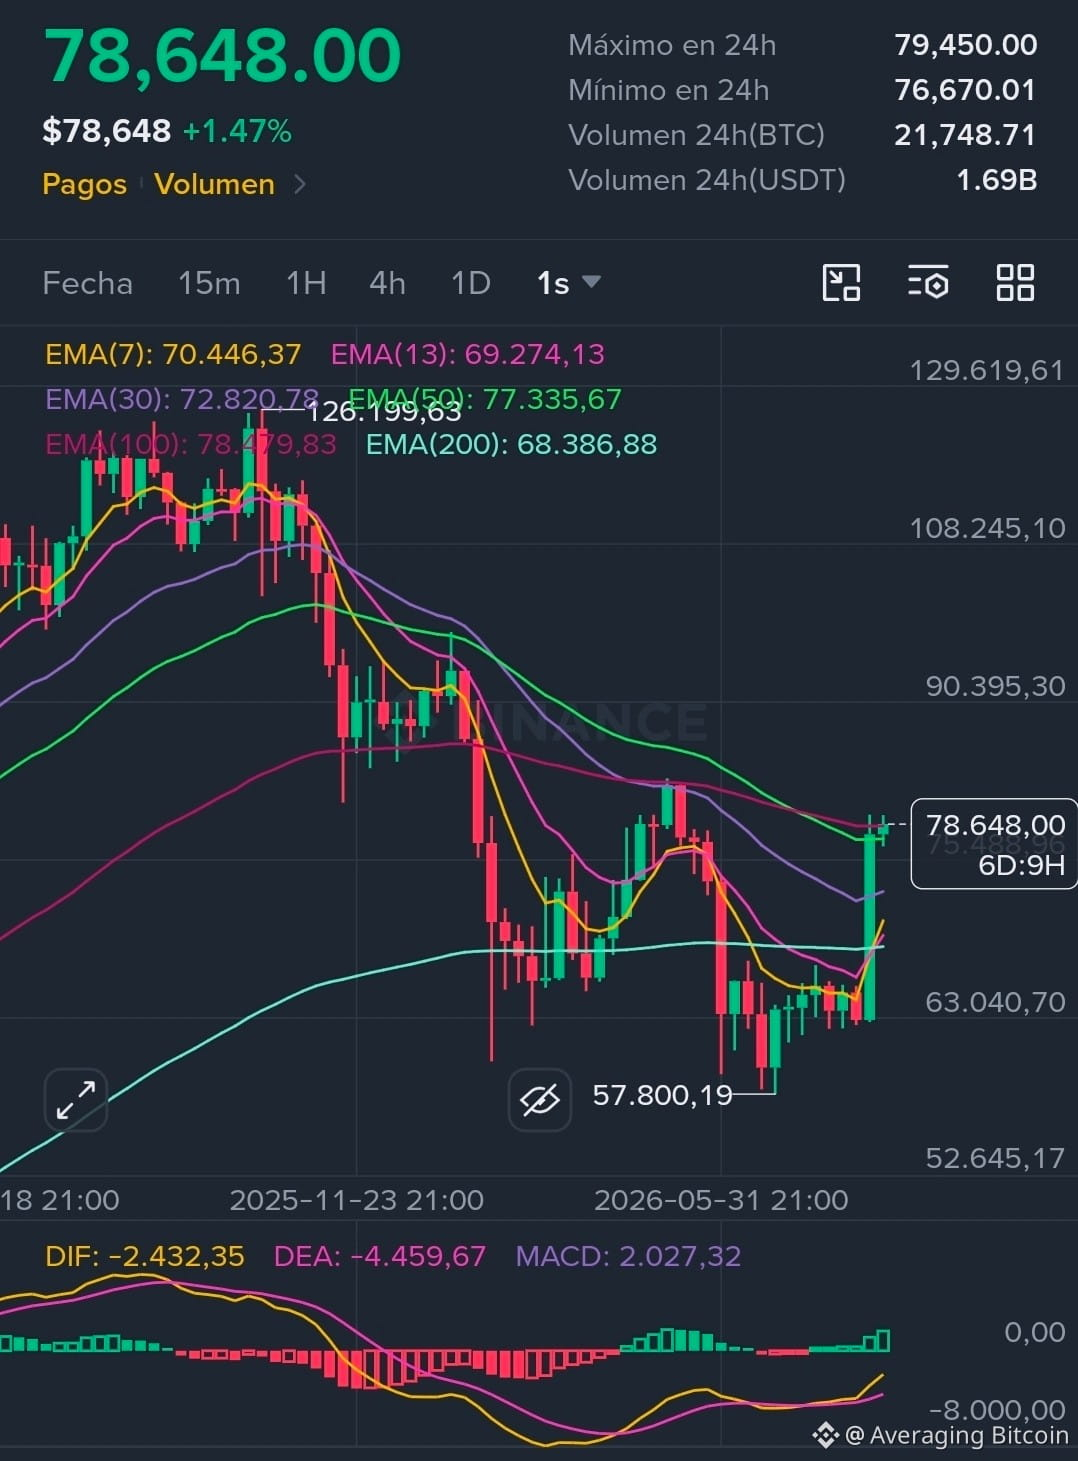Select the Fecha timeframe tab
Image resolution: width=1078 pixels, height=1461 pixels.
pos(88,283)
